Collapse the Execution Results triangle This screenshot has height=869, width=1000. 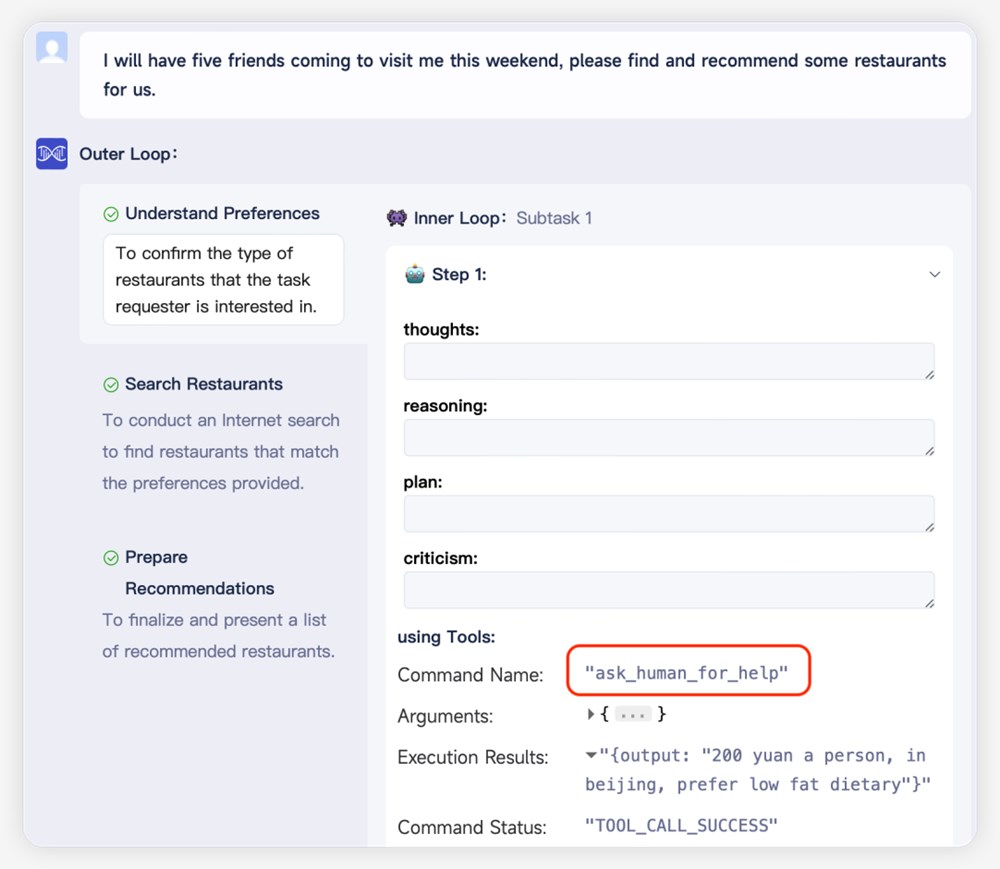point(591,756)
